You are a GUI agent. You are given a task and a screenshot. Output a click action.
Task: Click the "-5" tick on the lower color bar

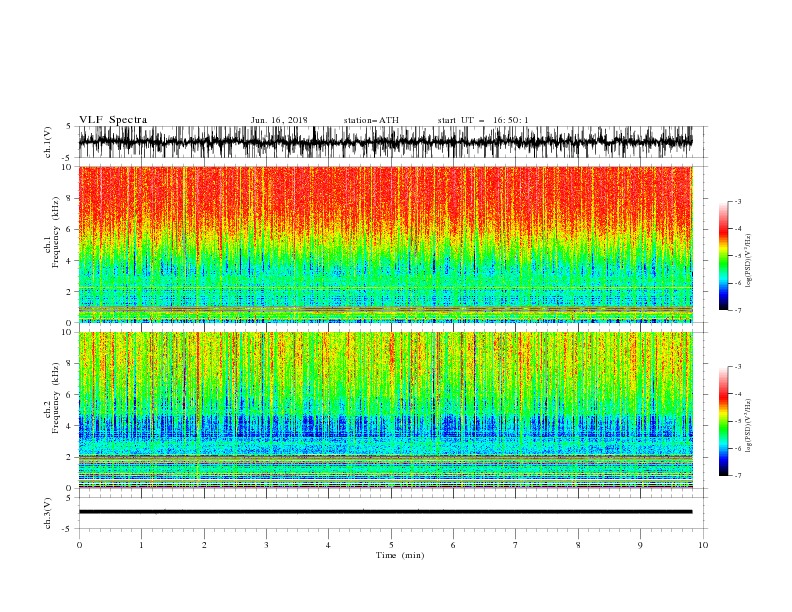click(x=738, y=421)
